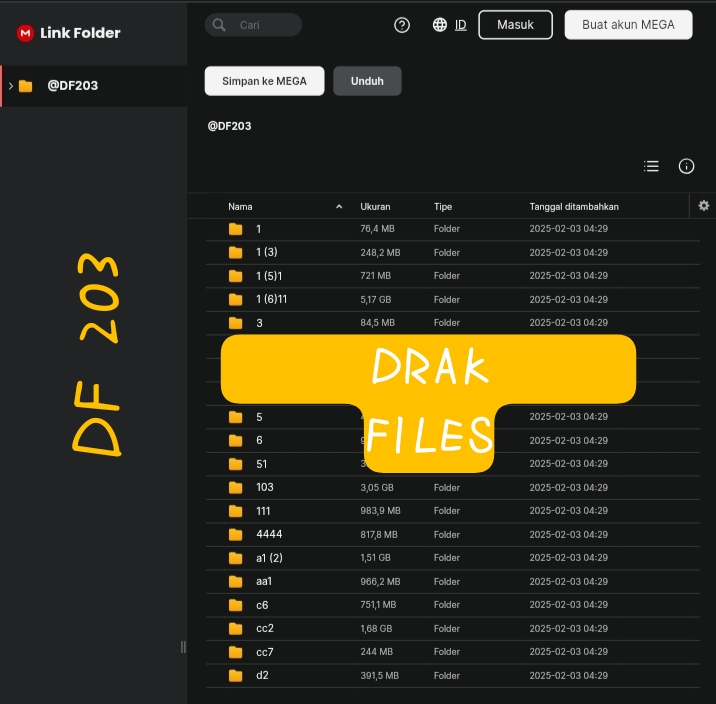Image resolution: width=716 pixels, height=704 pixels.
Task: Click Simpan ke MEGA button
Action: click(x=264, y=81)
